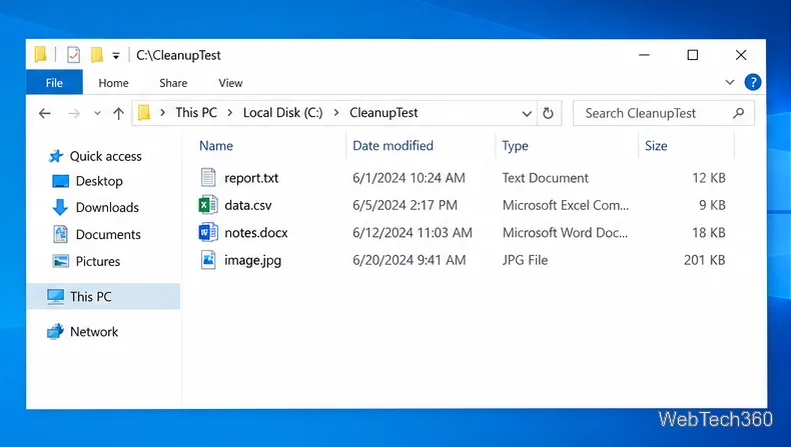Screen dimensions: 791x447
Task: Select the report.txt file icon
Action: pyautogui.click(x=208, y=178)
